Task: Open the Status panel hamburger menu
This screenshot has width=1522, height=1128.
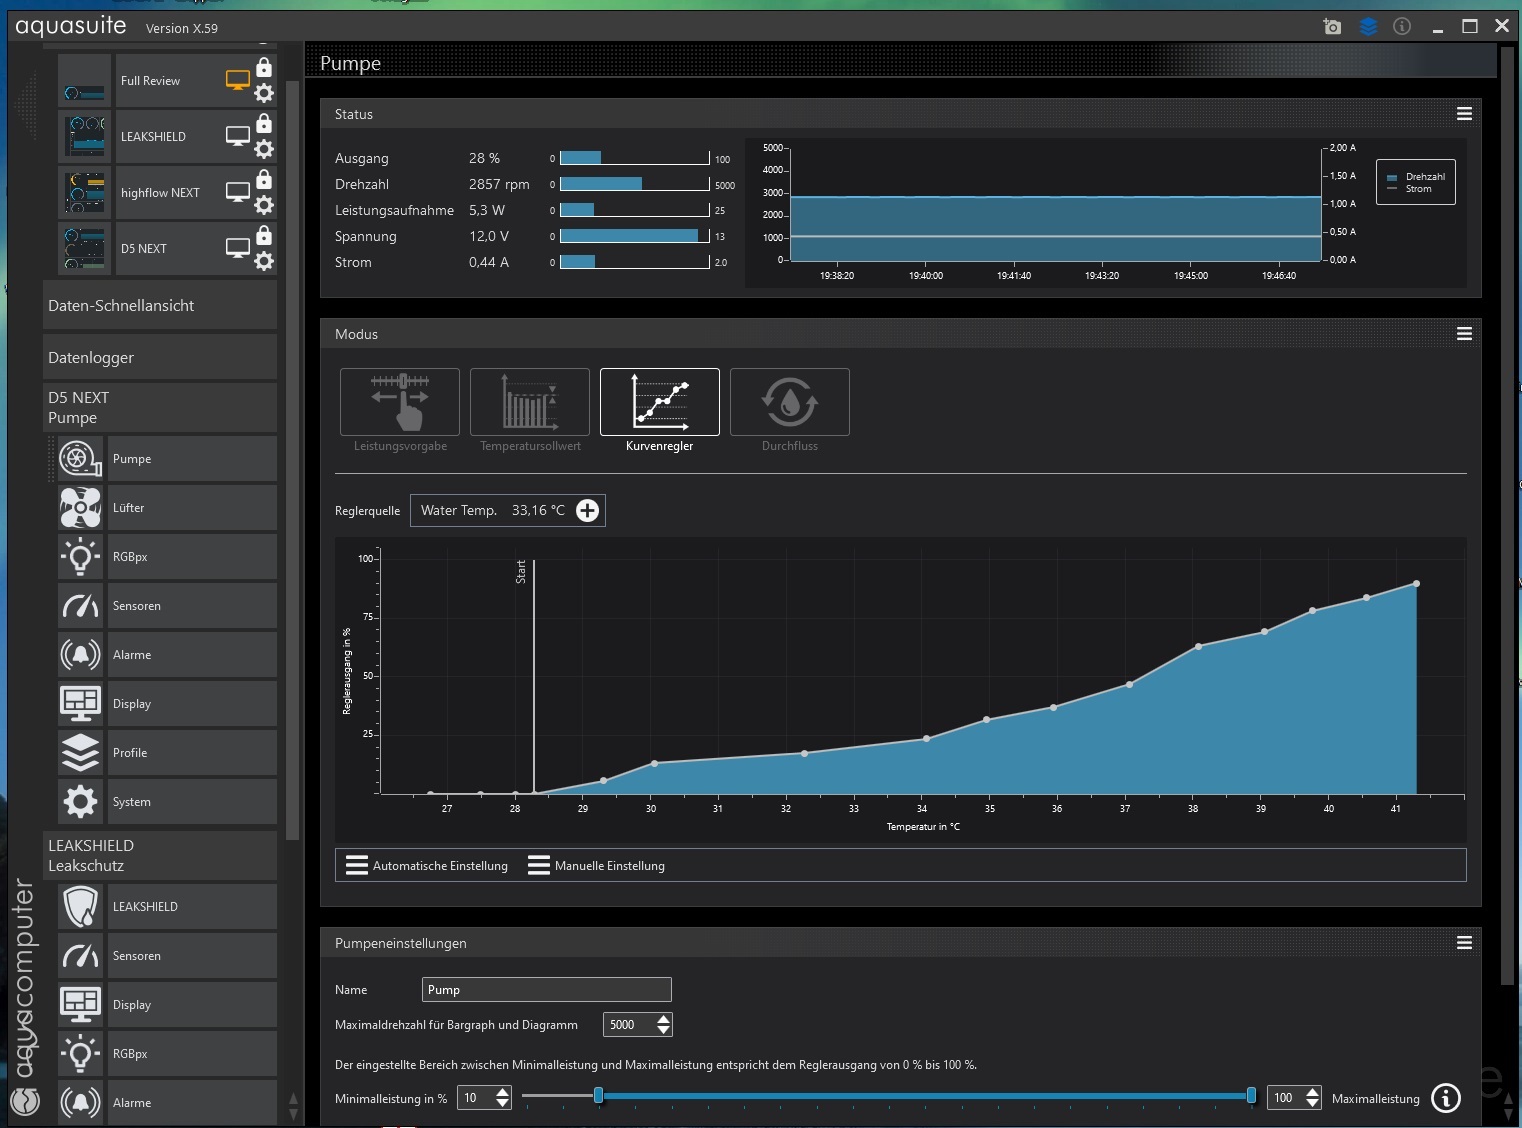Action: tap(1464, 114)
